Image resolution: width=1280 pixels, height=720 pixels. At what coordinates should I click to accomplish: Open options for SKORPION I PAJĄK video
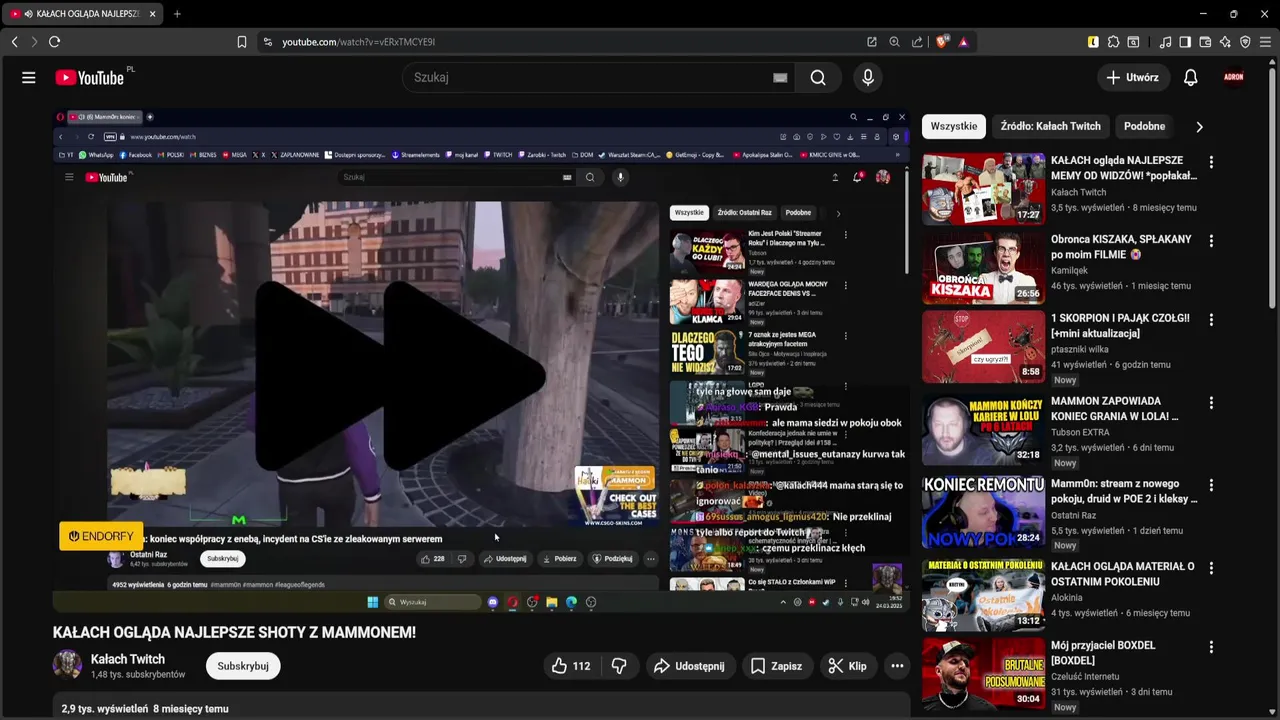tap(1211, 320)
